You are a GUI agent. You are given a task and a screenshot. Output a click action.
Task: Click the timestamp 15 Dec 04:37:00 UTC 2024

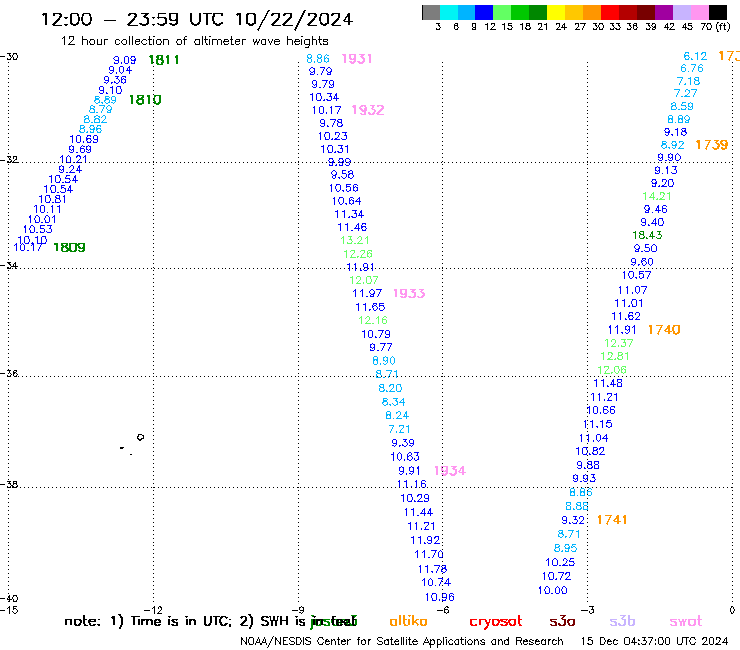pos(654,641)
